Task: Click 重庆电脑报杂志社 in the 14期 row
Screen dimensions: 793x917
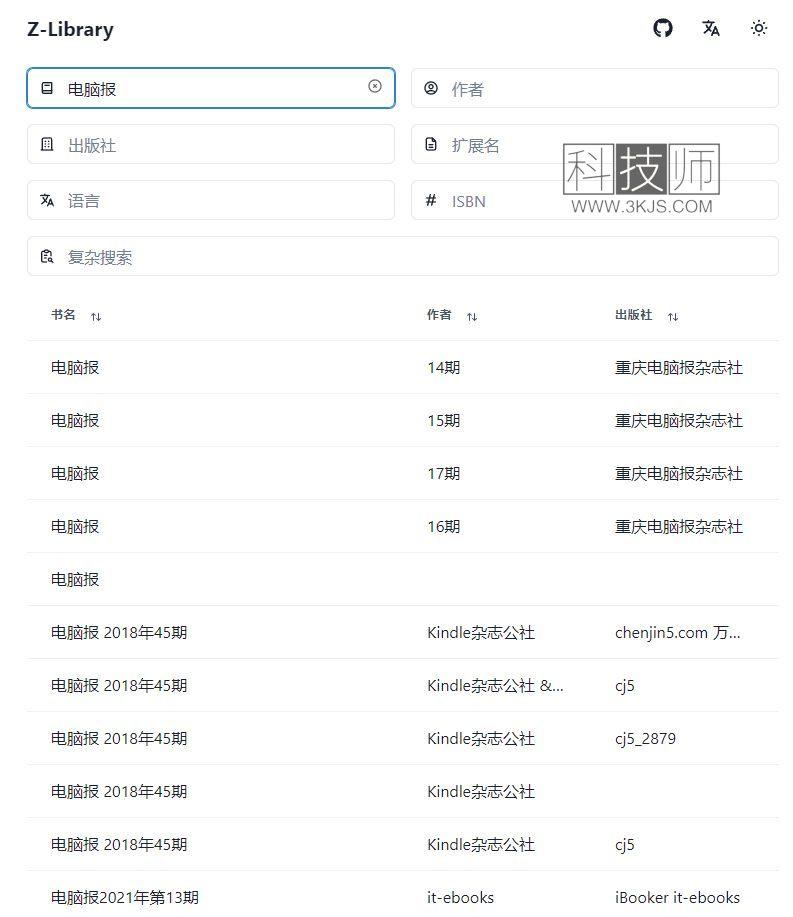Action: pos(679,368)
